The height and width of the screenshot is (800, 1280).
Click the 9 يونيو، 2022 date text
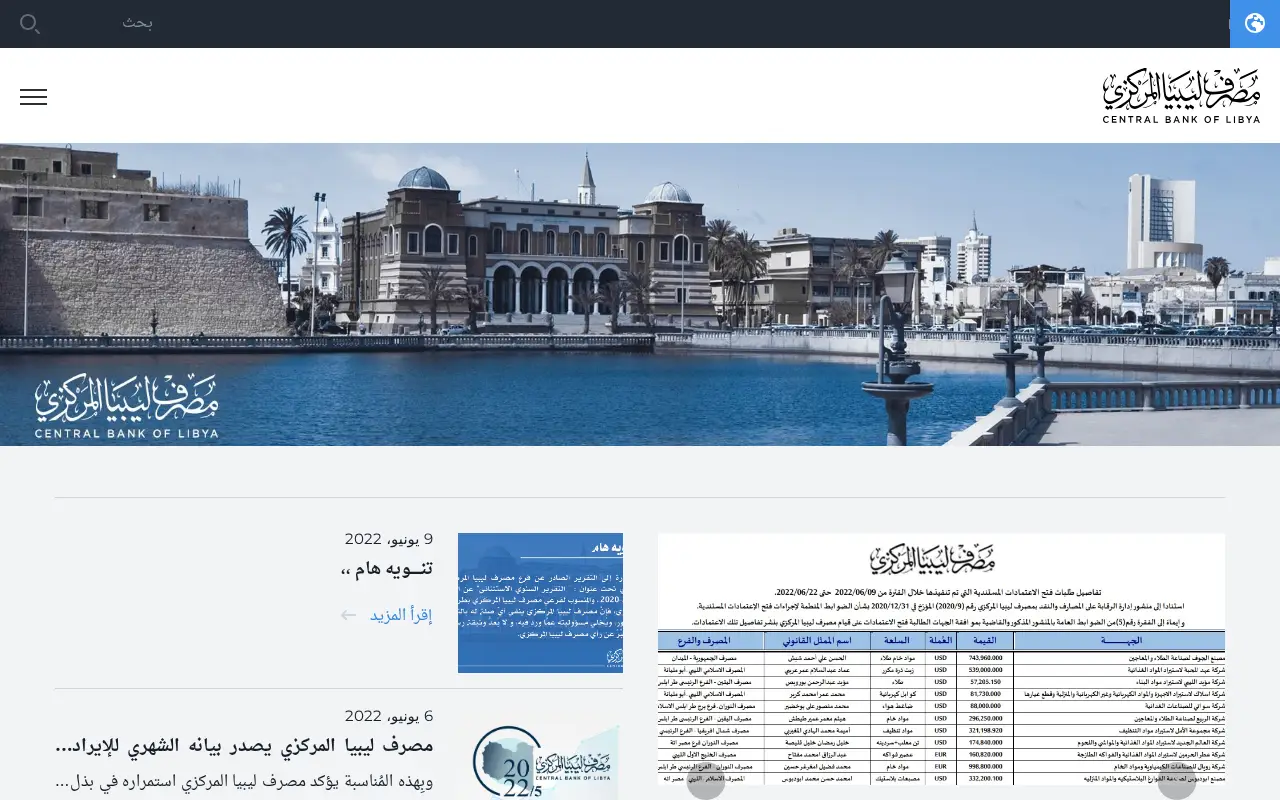(389, 540)
